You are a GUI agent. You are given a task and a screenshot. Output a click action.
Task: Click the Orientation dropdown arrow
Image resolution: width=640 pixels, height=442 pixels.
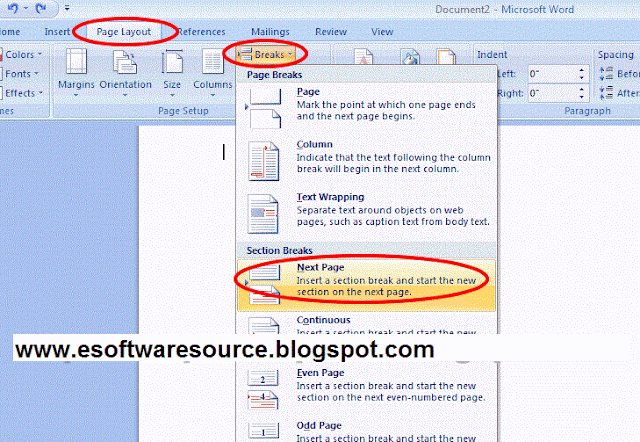[x=125, y=96]
